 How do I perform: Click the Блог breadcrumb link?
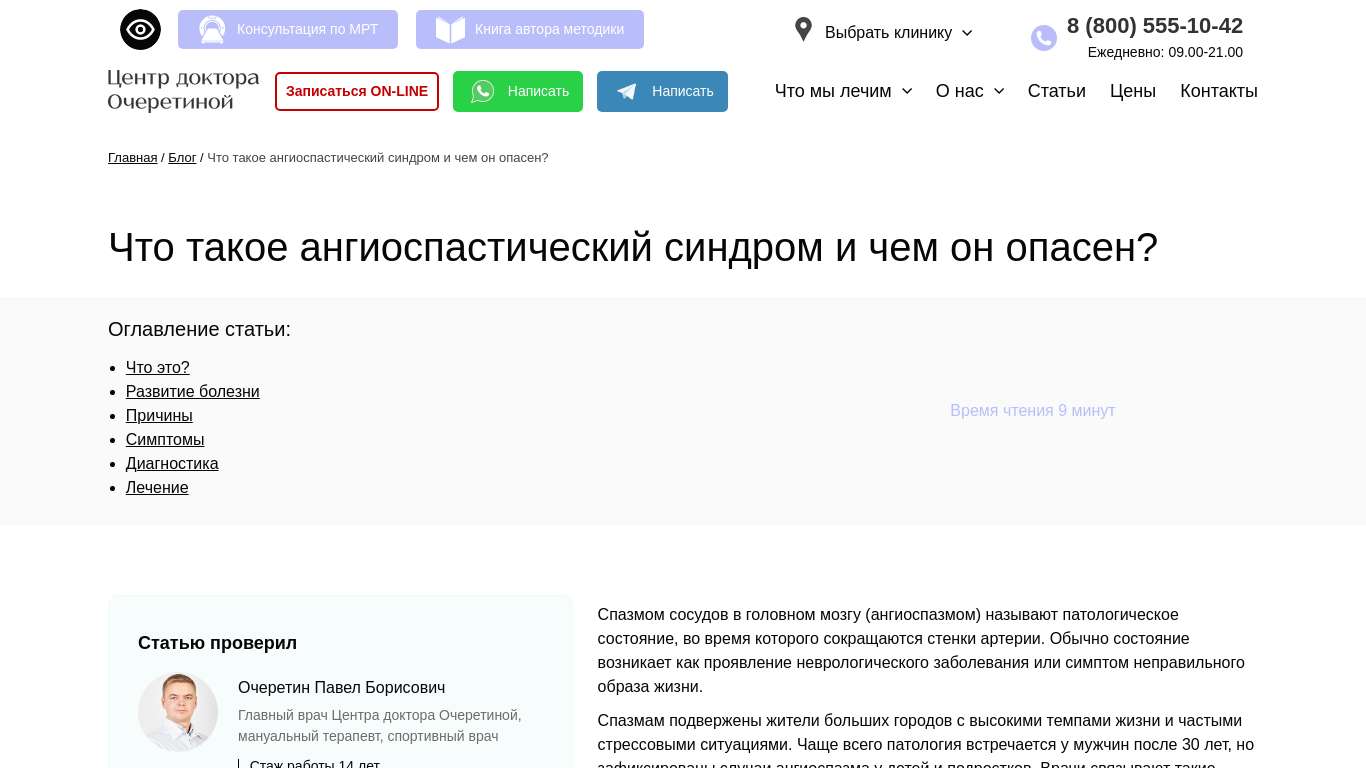[x=182, y=158]
